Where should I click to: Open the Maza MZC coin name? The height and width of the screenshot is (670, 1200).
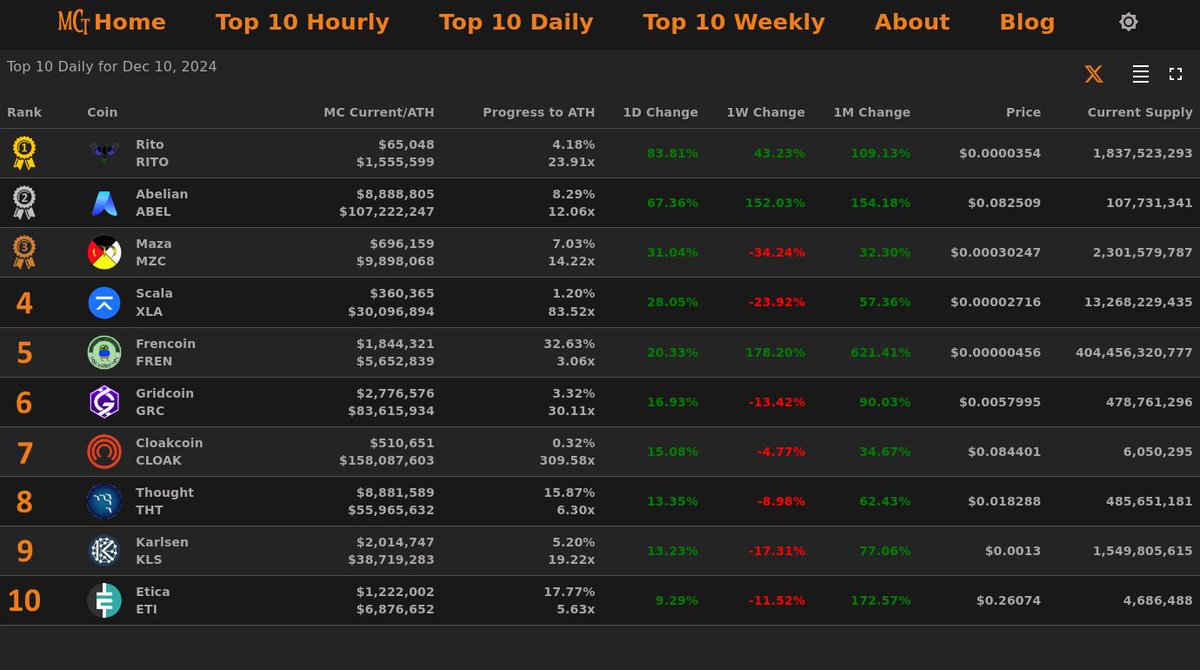(154, 253)
